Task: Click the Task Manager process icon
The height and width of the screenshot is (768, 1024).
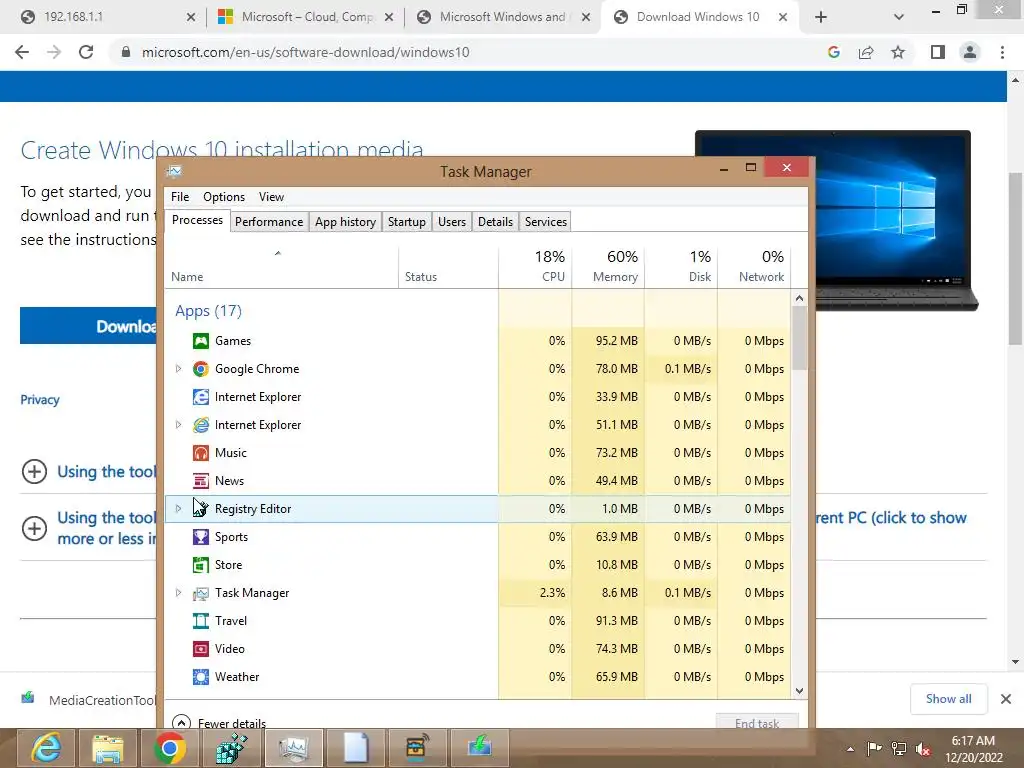Action: [x=200, y=593]
